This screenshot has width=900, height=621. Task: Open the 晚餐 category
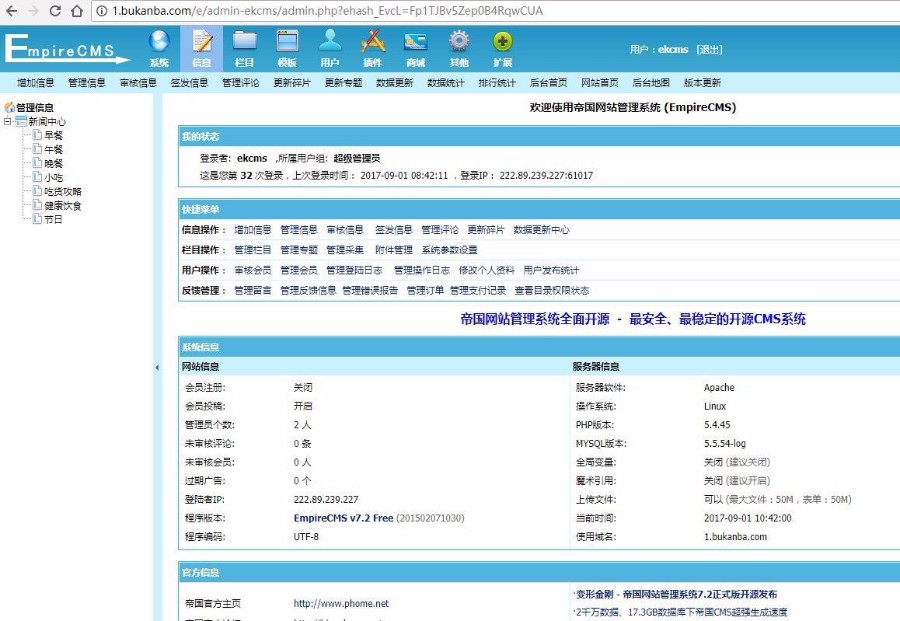pyautogui.click(x=53, y=164)
